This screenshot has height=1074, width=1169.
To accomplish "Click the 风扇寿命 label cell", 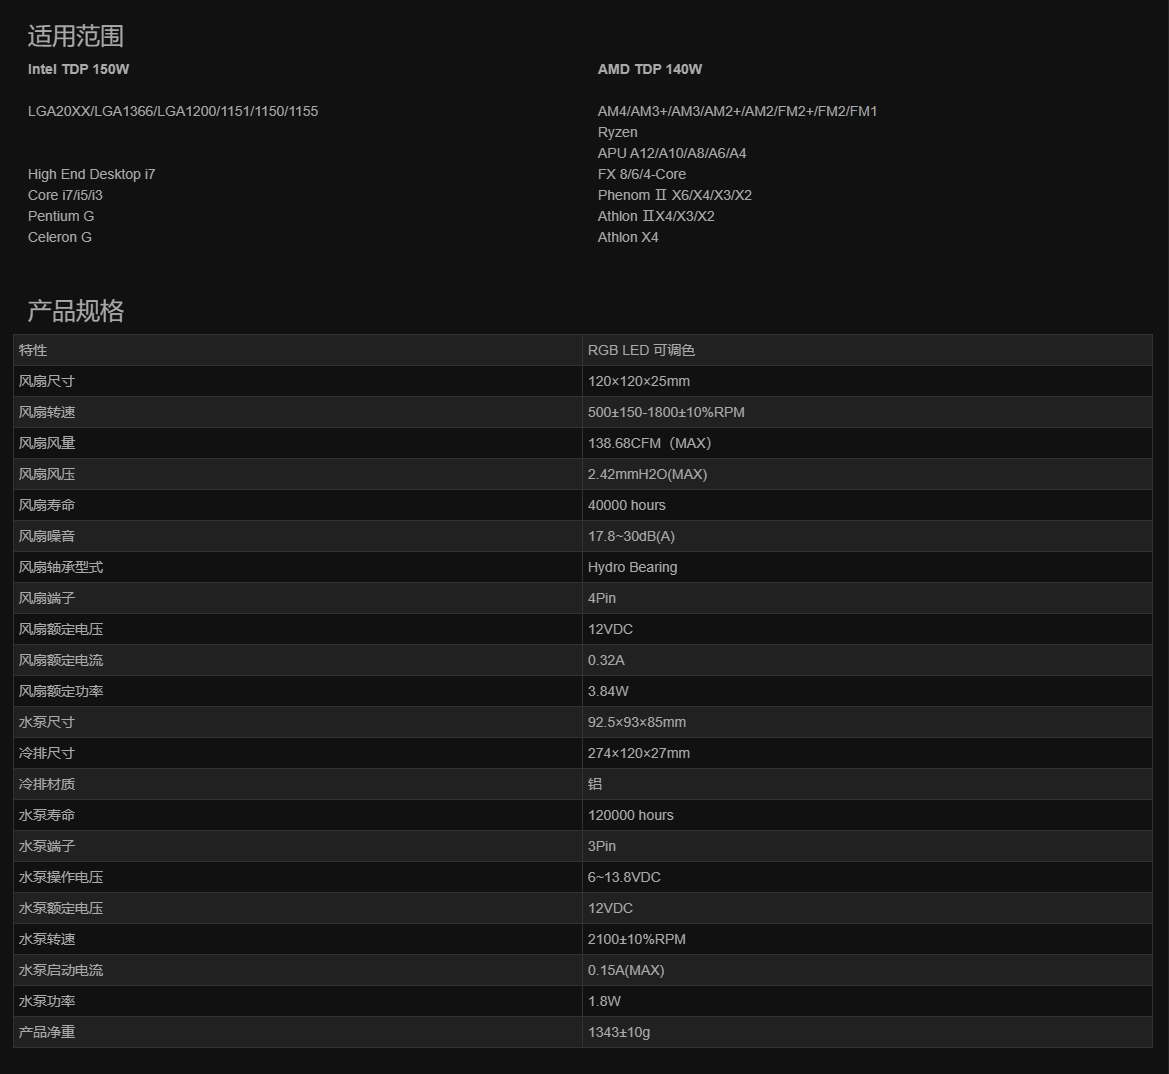I will (x=297, y=505).
